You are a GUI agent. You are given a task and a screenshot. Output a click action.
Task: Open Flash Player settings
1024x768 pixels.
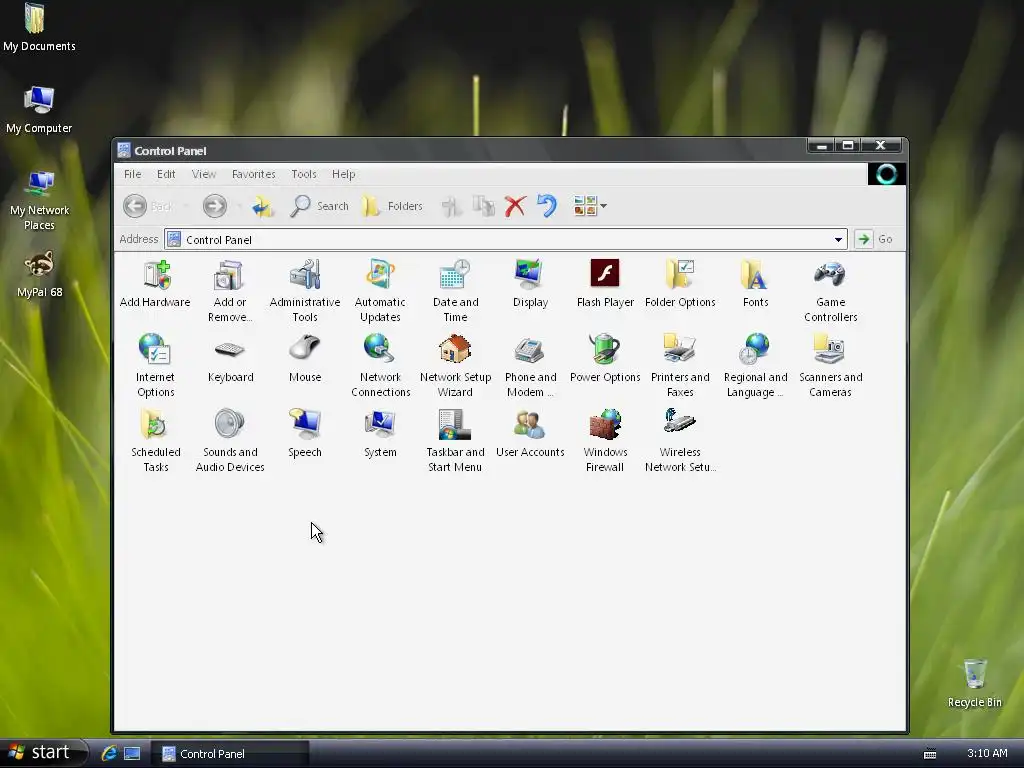point(605,283)
